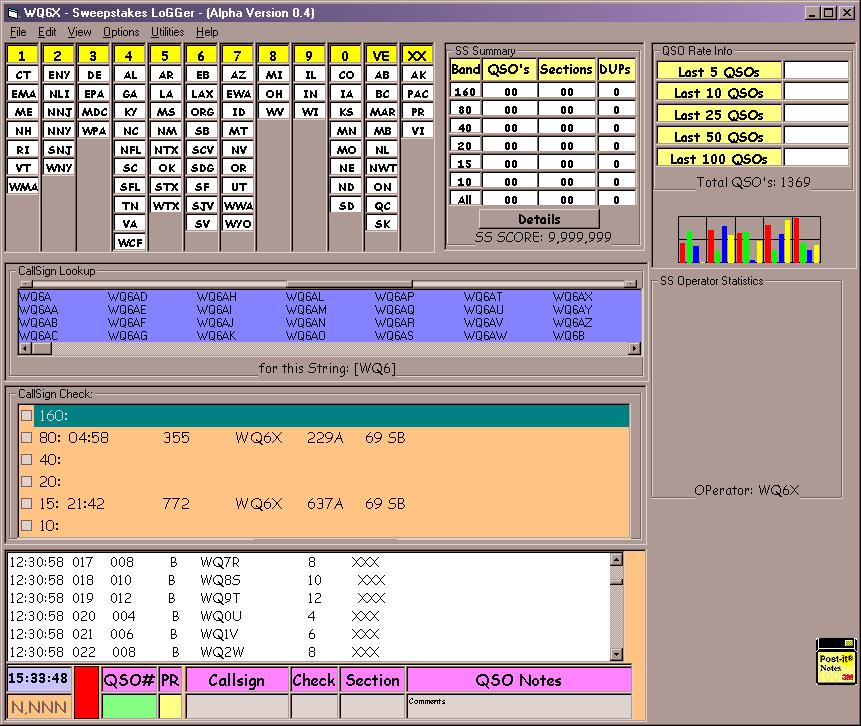Select the WMA section tile
The width and height of the screenshot is (861, 726).
(x=23, y=187)
